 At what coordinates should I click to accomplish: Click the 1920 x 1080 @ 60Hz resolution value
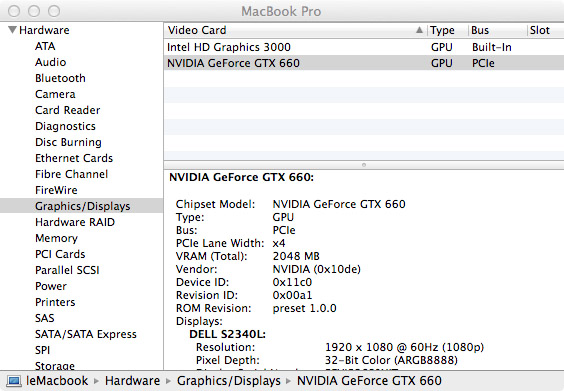(x=405, y=347)
